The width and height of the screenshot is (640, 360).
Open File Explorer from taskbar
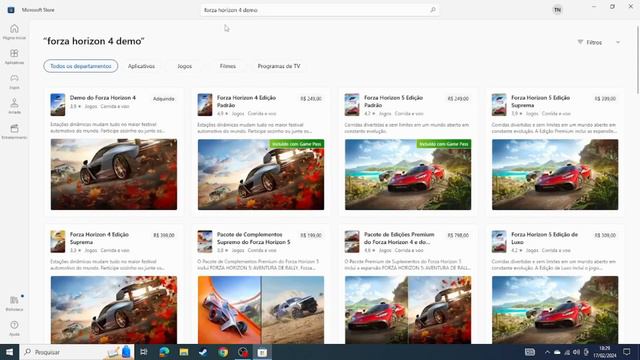pos(184,352)
